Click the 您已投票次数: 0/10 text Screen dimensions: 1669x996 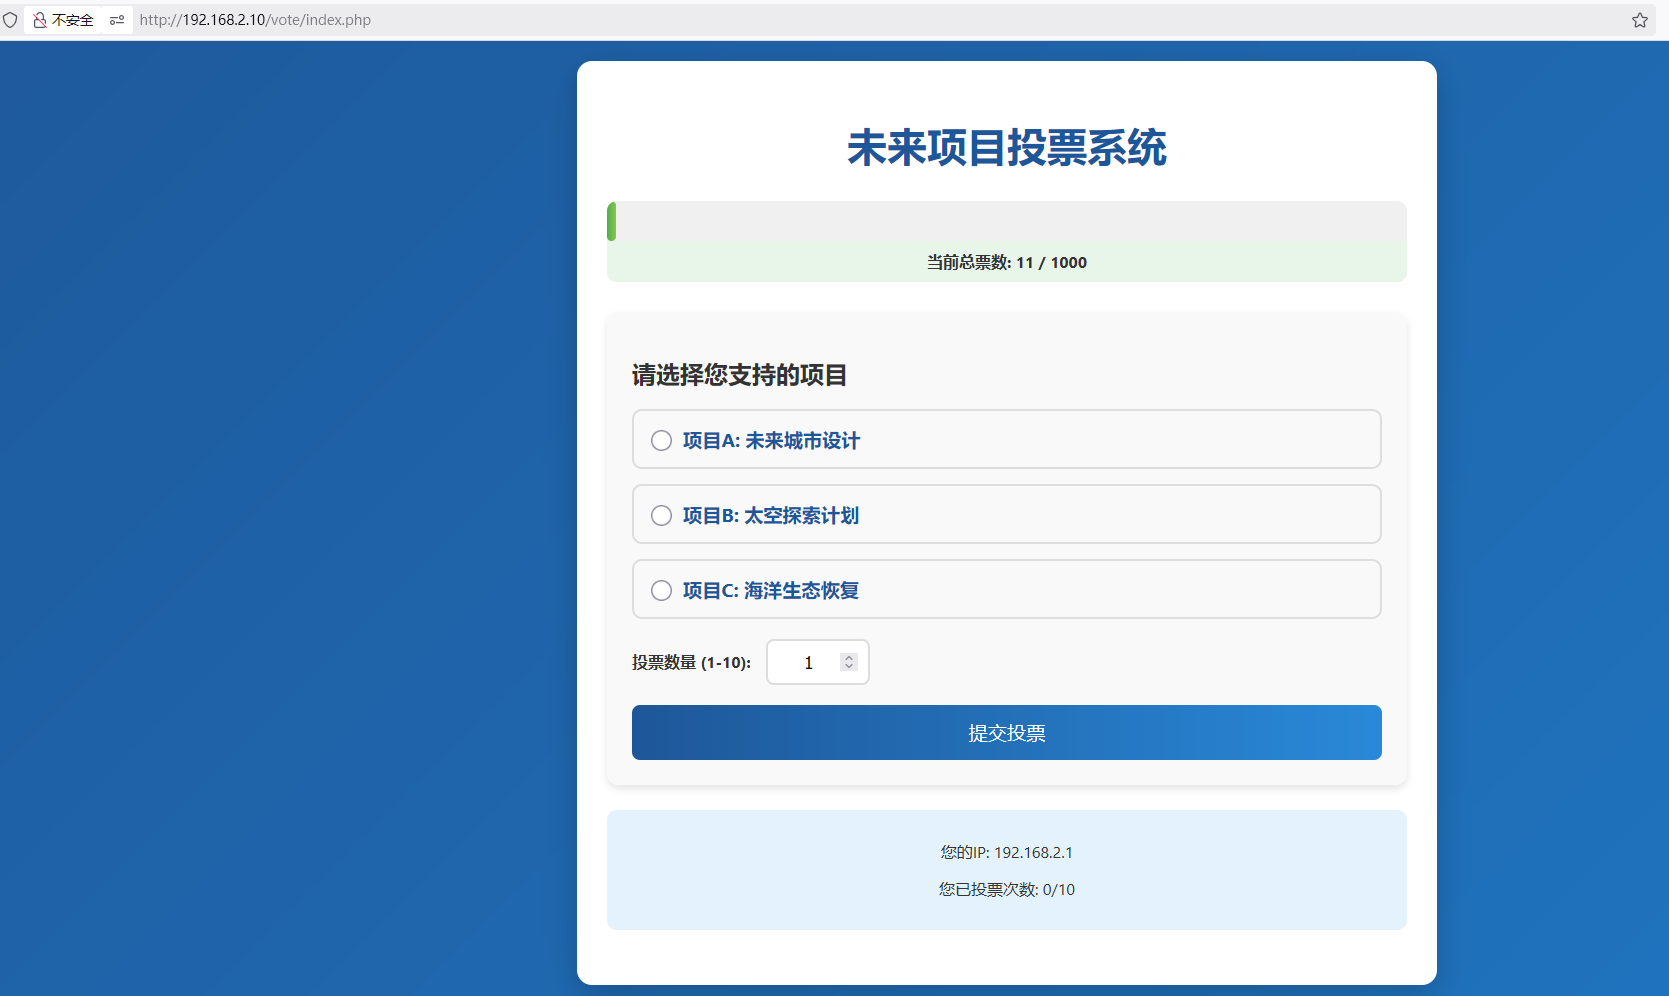[1006, 890]
